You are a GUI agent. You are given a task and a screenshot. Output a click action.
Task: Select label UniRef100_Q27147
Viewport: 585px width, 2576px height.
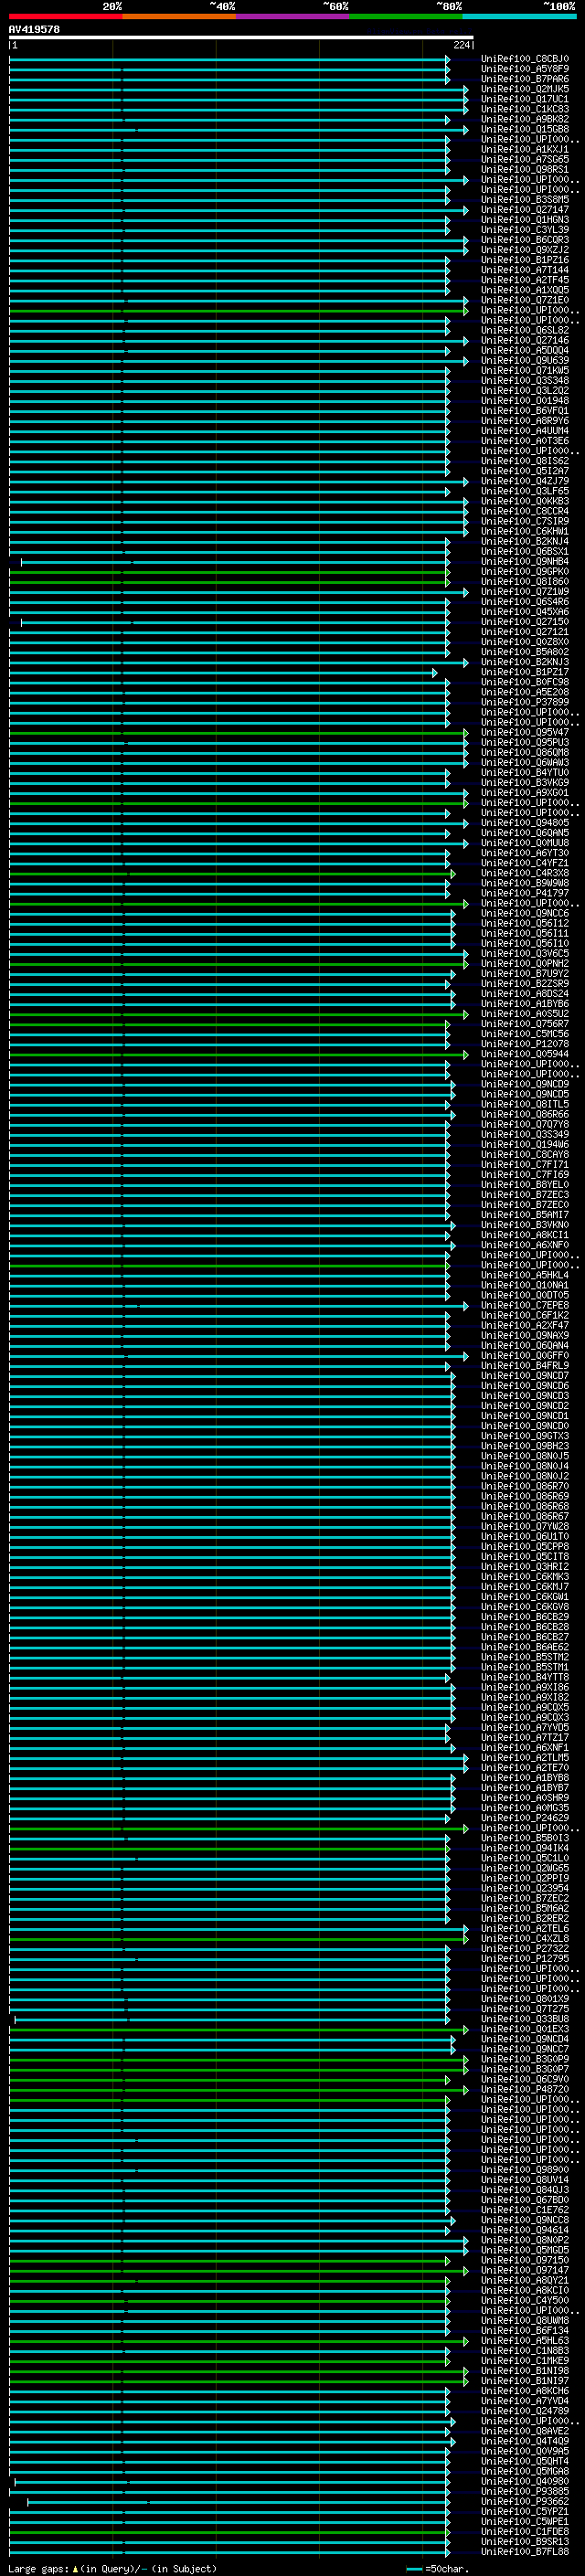(x=525, y=210)
